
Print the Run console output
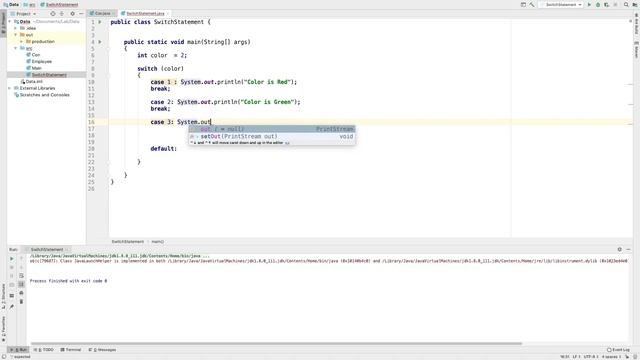coord(22,293)
